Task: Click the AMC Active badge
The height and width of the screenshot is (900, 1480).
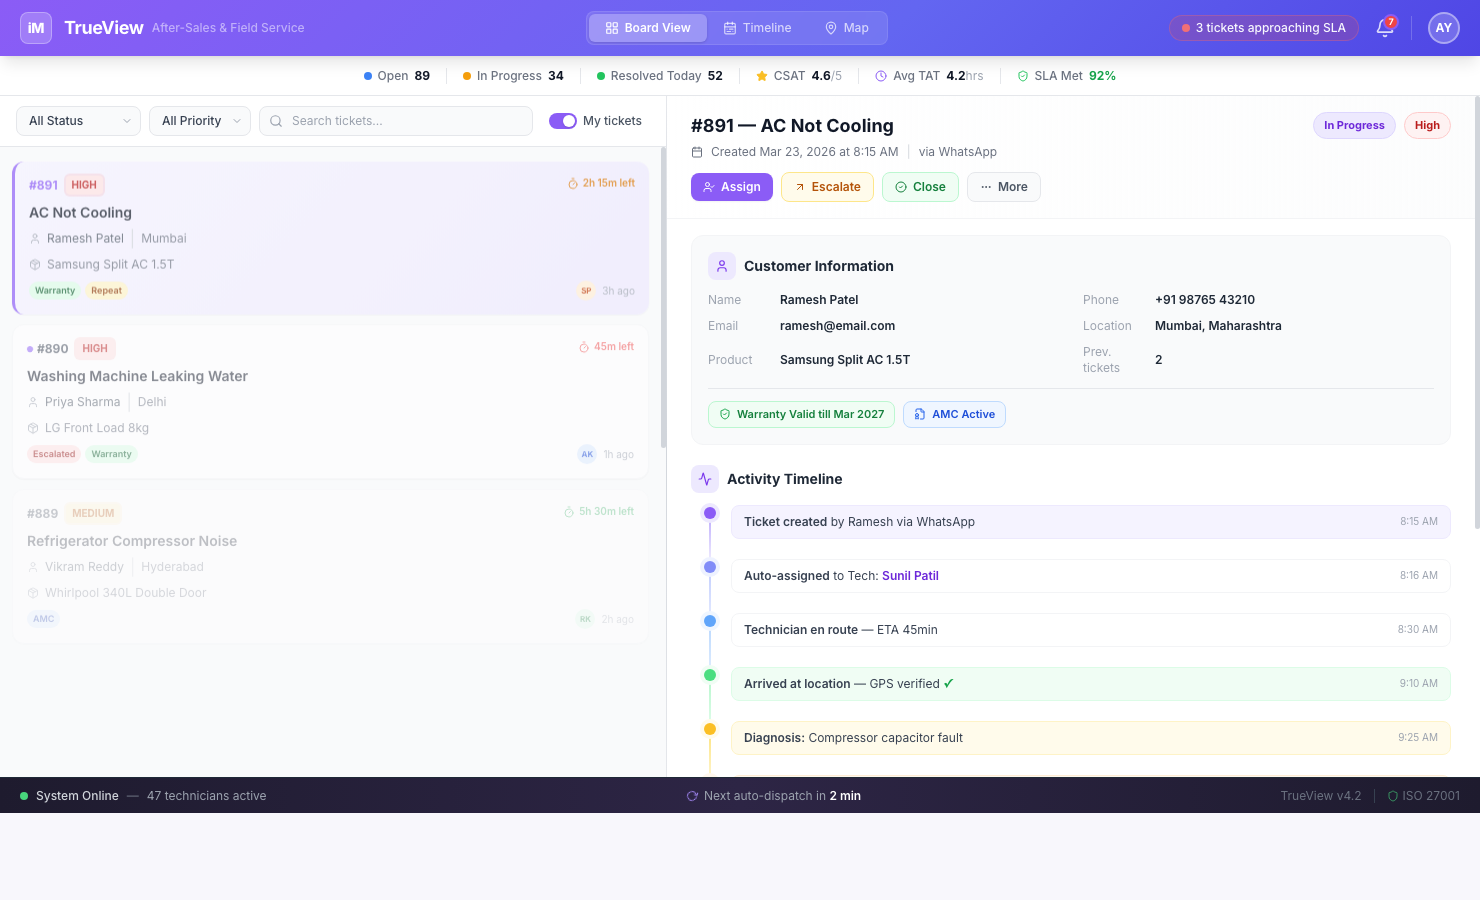Action: click(x=954, y=414)
